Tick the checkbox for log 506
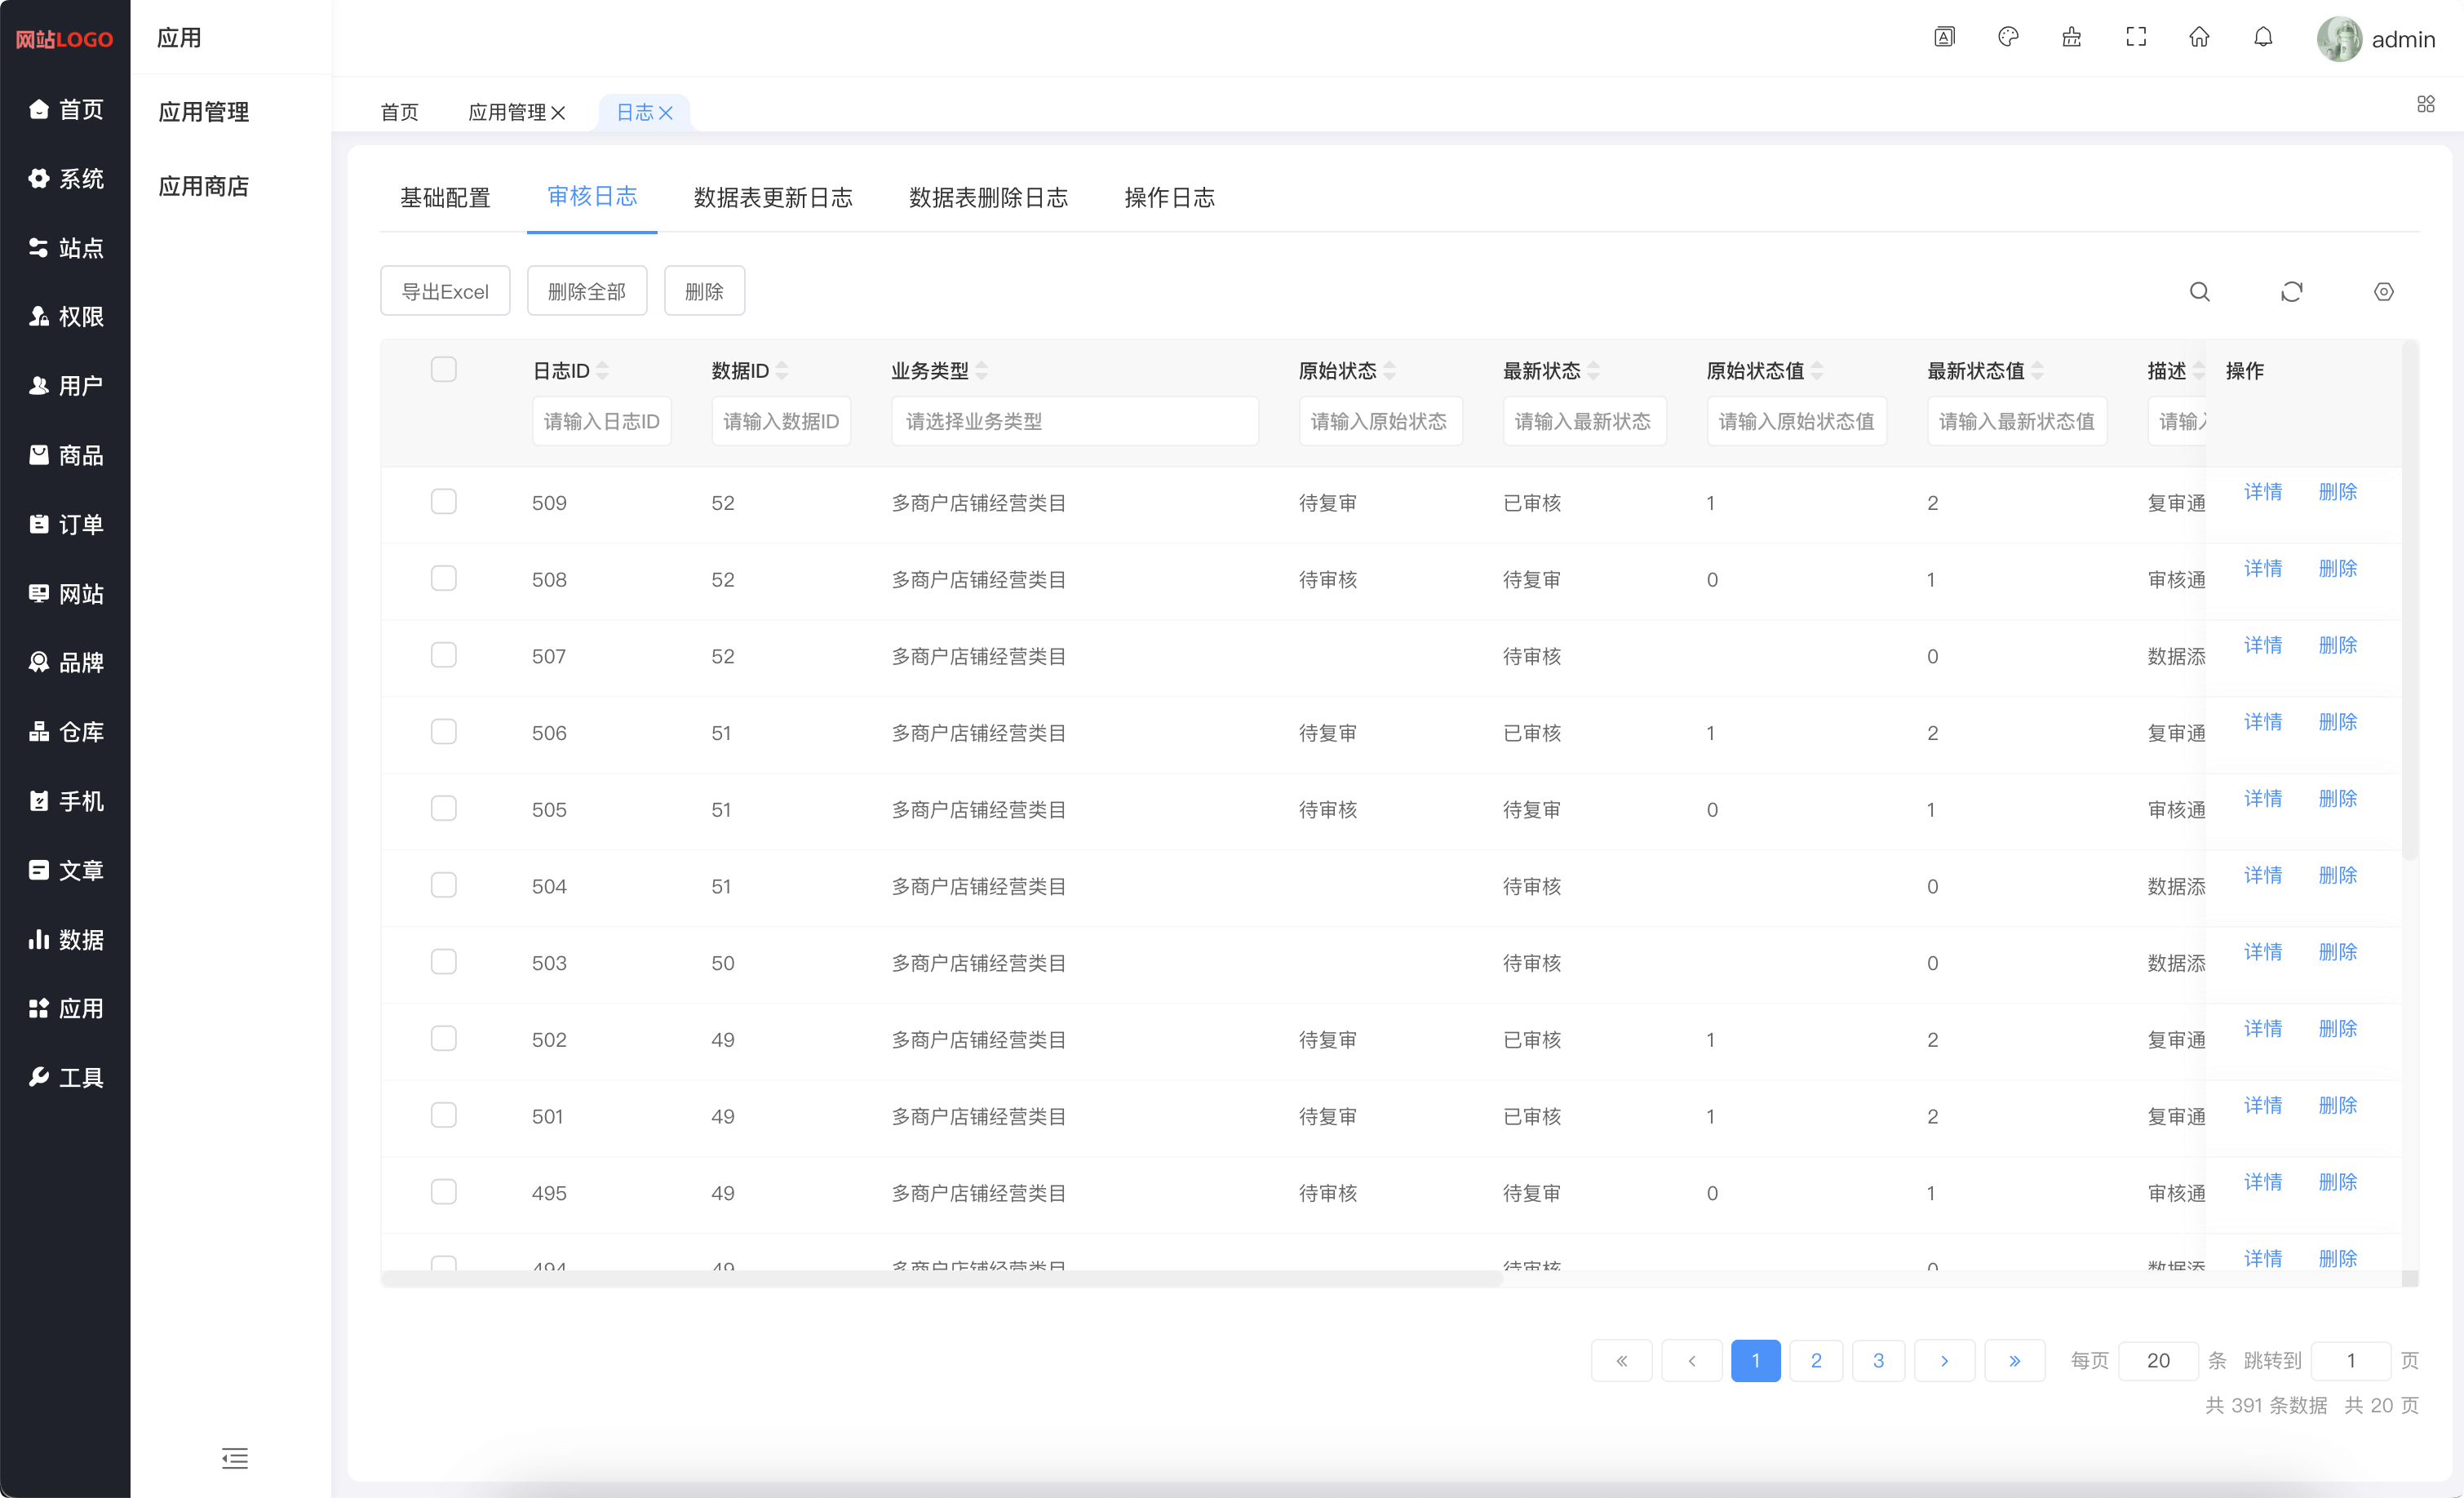The height and width of the screenshot is (1498, 2464). tap(443, 732)
